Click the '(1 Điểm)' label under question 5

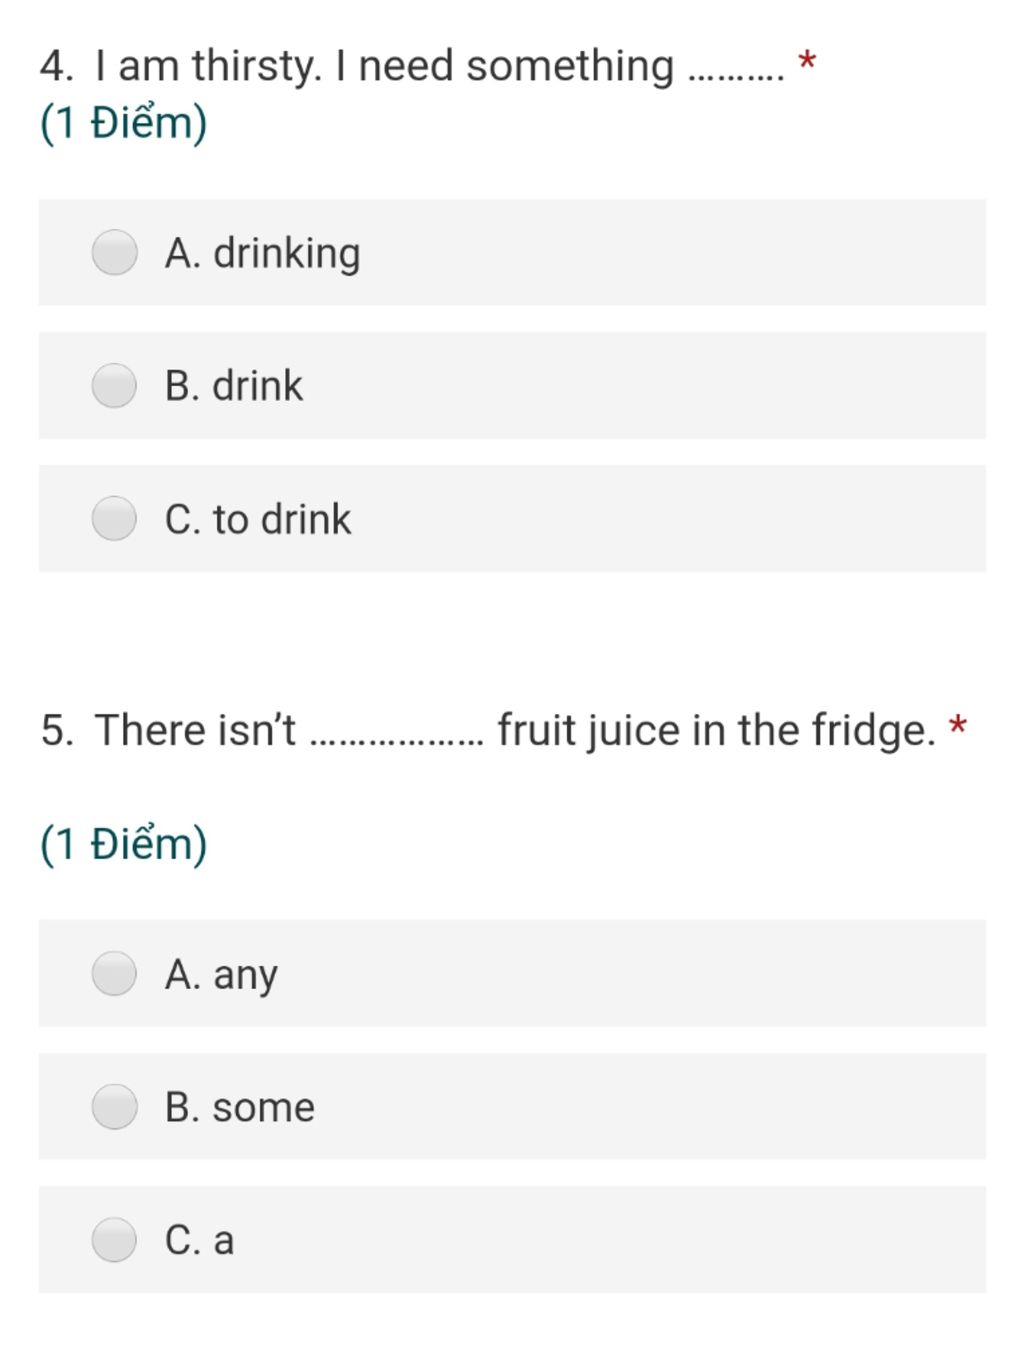(x=124, y=844)
